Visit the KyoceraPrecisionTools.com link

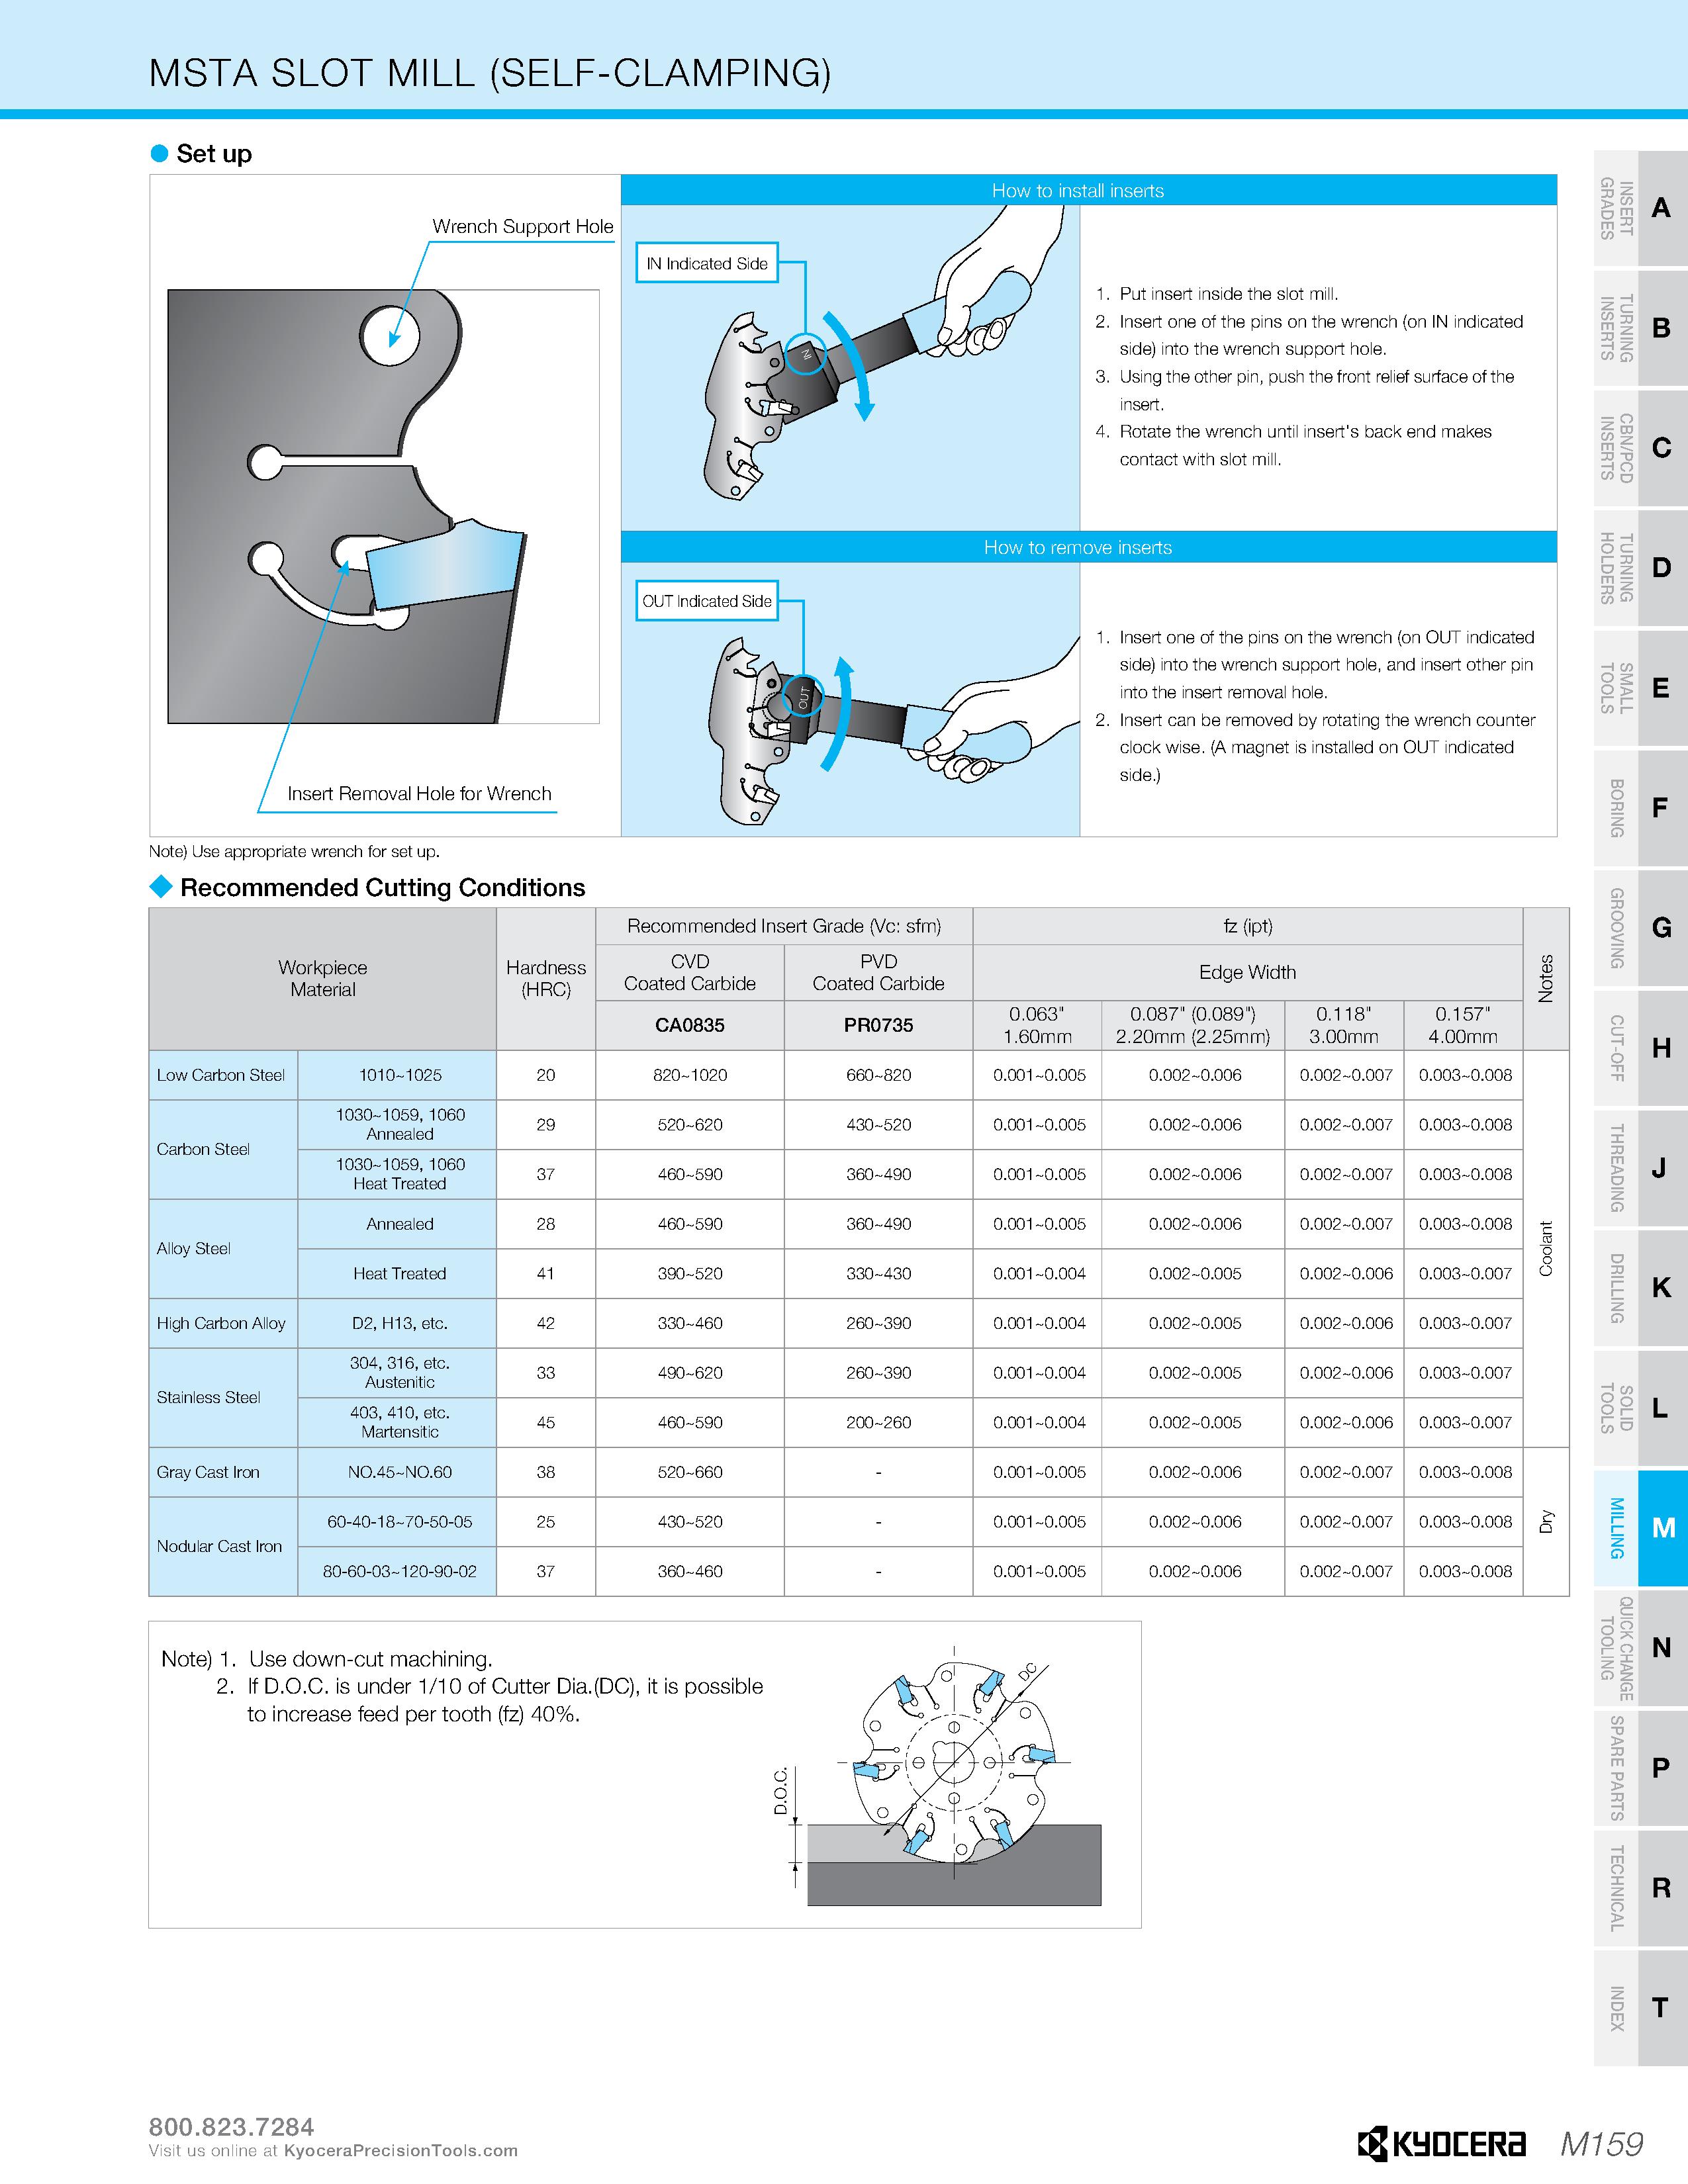coord(401,2150)
